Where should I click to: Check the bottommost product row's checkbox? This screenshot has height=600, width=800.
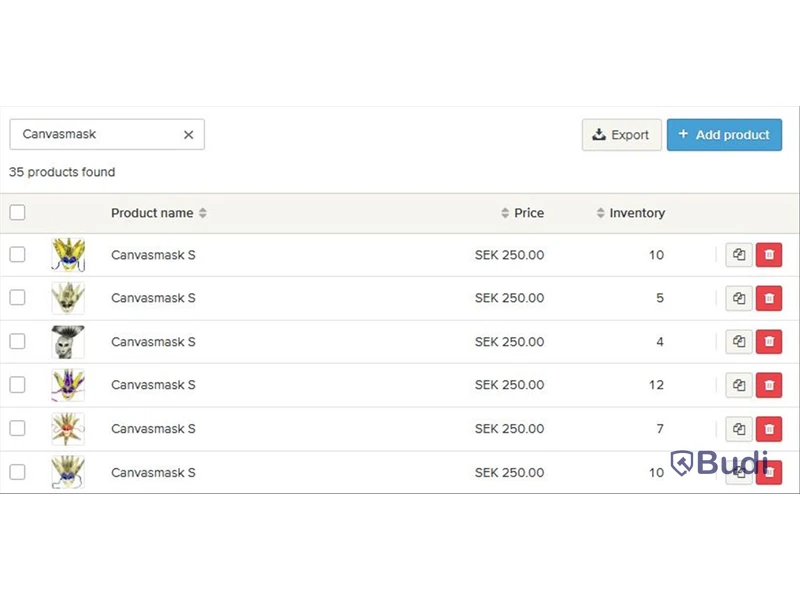17,472
